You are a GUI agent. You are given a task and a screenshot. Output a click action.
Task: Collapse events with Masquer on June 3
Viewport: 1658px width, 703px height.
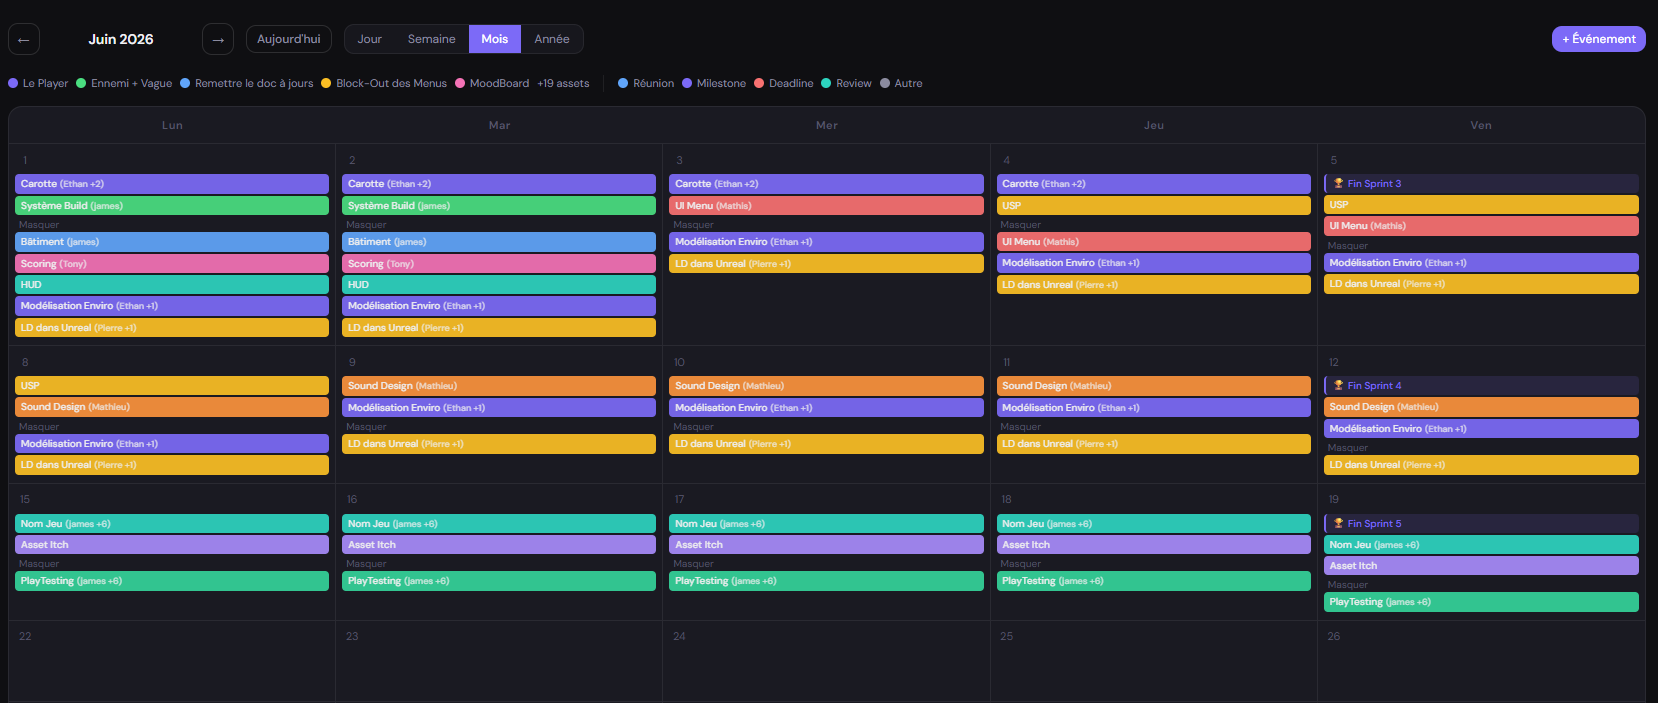pos(693,225)
